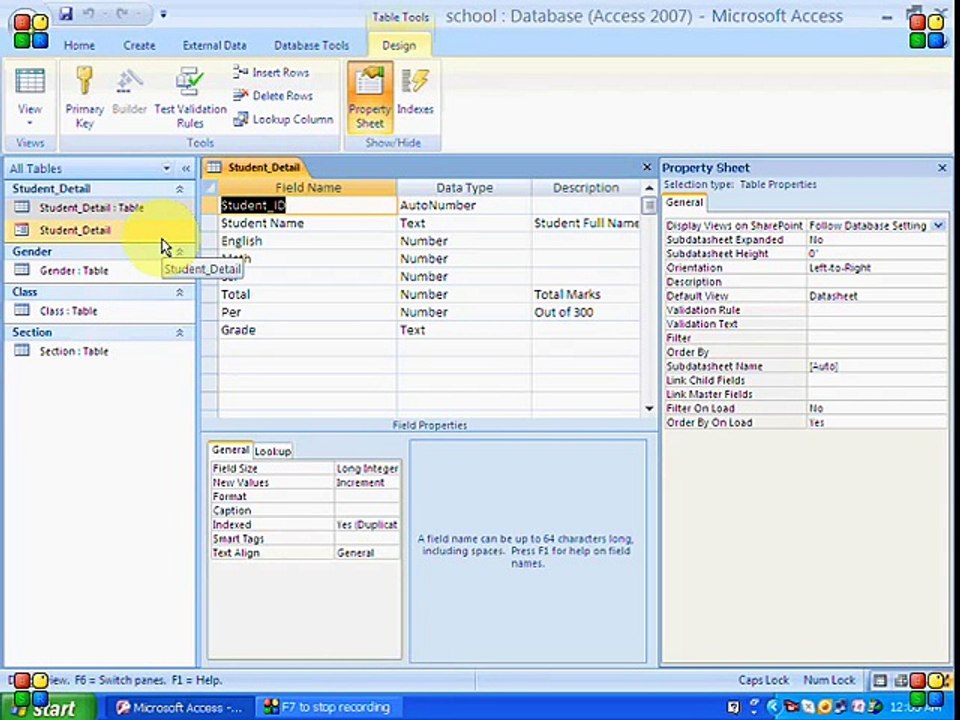
Task: Click the Subdatasheet Expanded No value
Action: click(x=877, y=240)
